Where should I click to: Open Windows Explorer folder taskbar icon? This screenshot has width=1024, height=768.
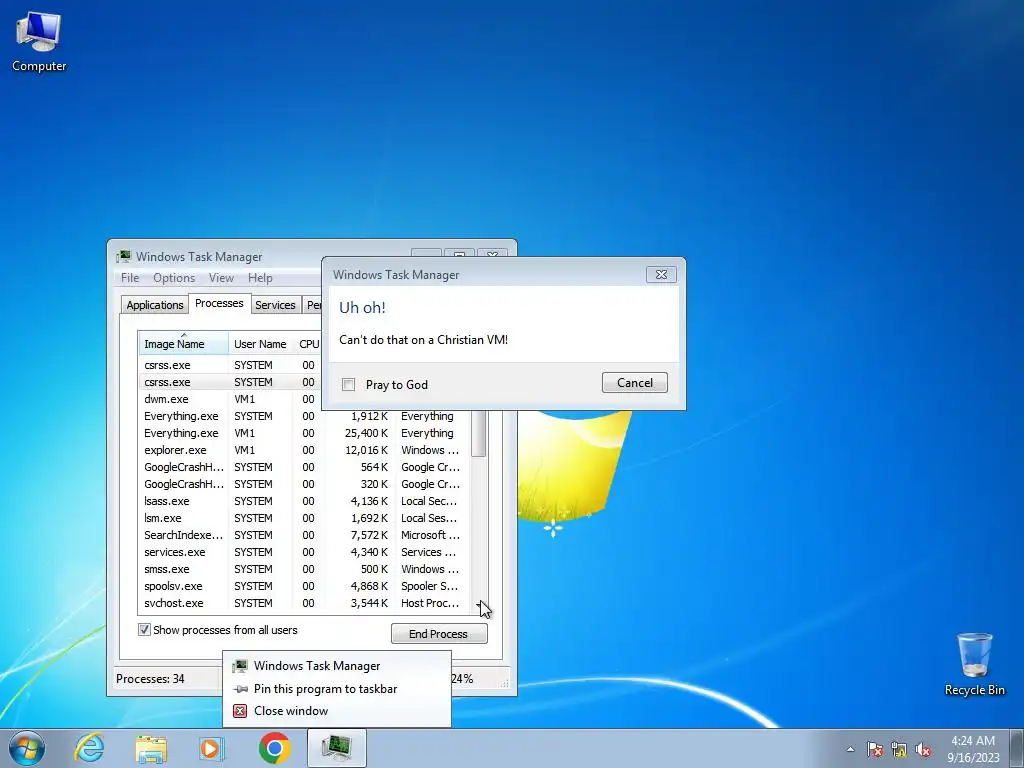(x=151, y=748)
